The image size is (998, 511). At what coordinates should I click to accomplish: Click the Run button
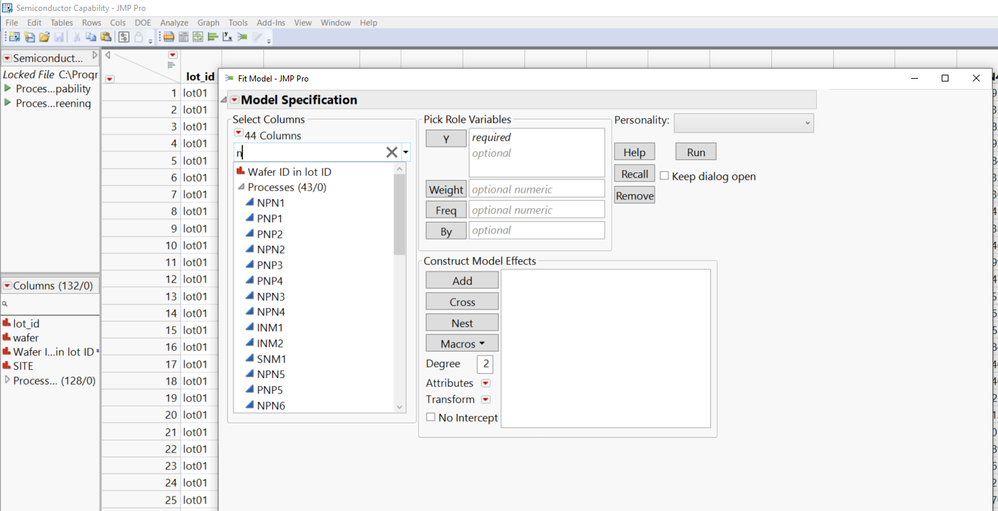[695, 152]
